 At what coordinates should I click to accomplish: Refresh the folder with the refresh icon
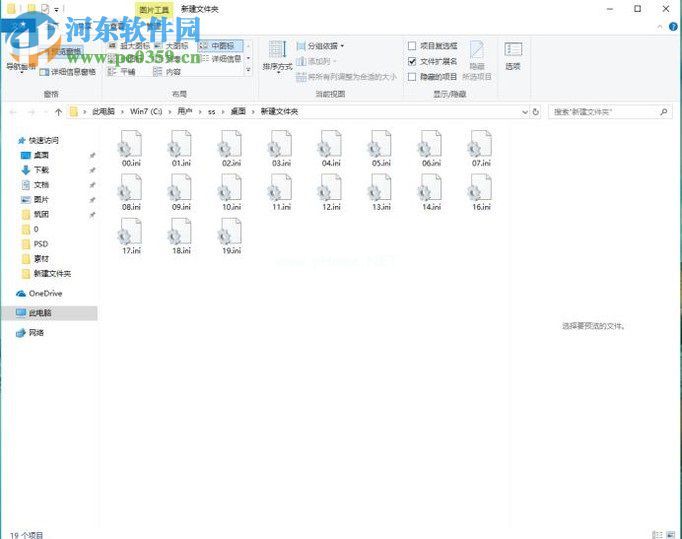pos(535,112)
